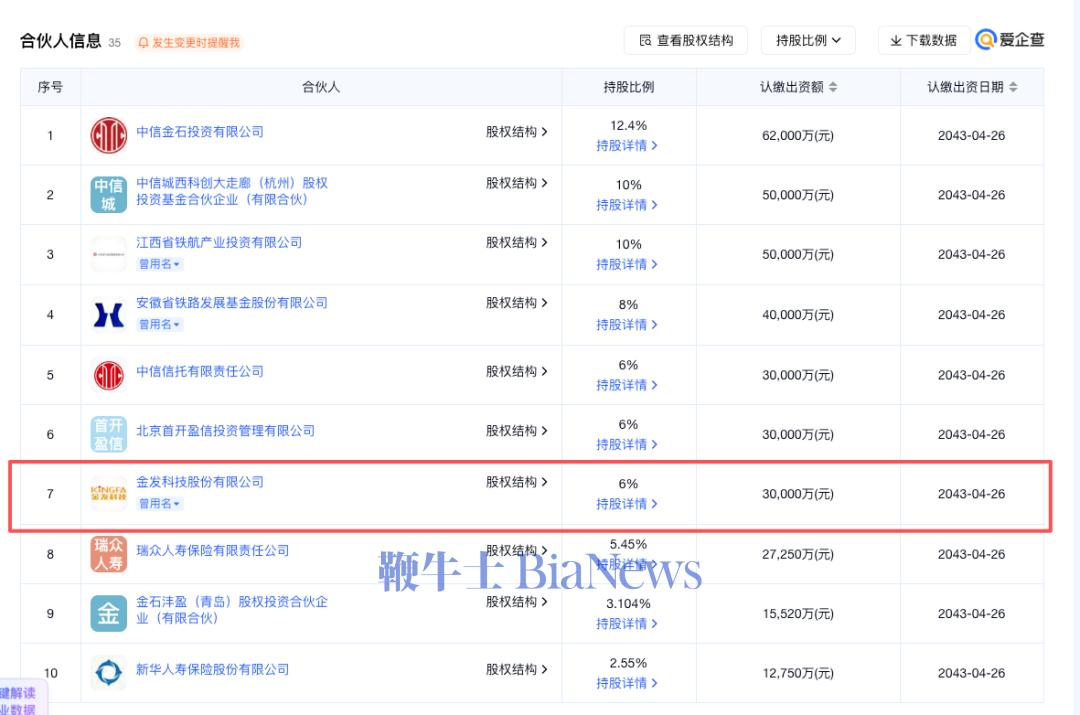View 持股详情 in row 5
The image size is (1080, 715).
pyautogui.click(x=627, y=385)
